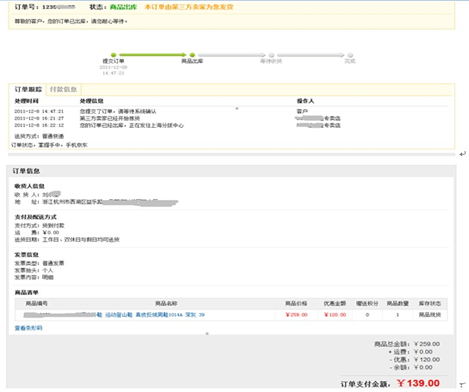Click the green progress arrow between steps
469x392 pixels.
pyautogui.click(x=153, y=55)
